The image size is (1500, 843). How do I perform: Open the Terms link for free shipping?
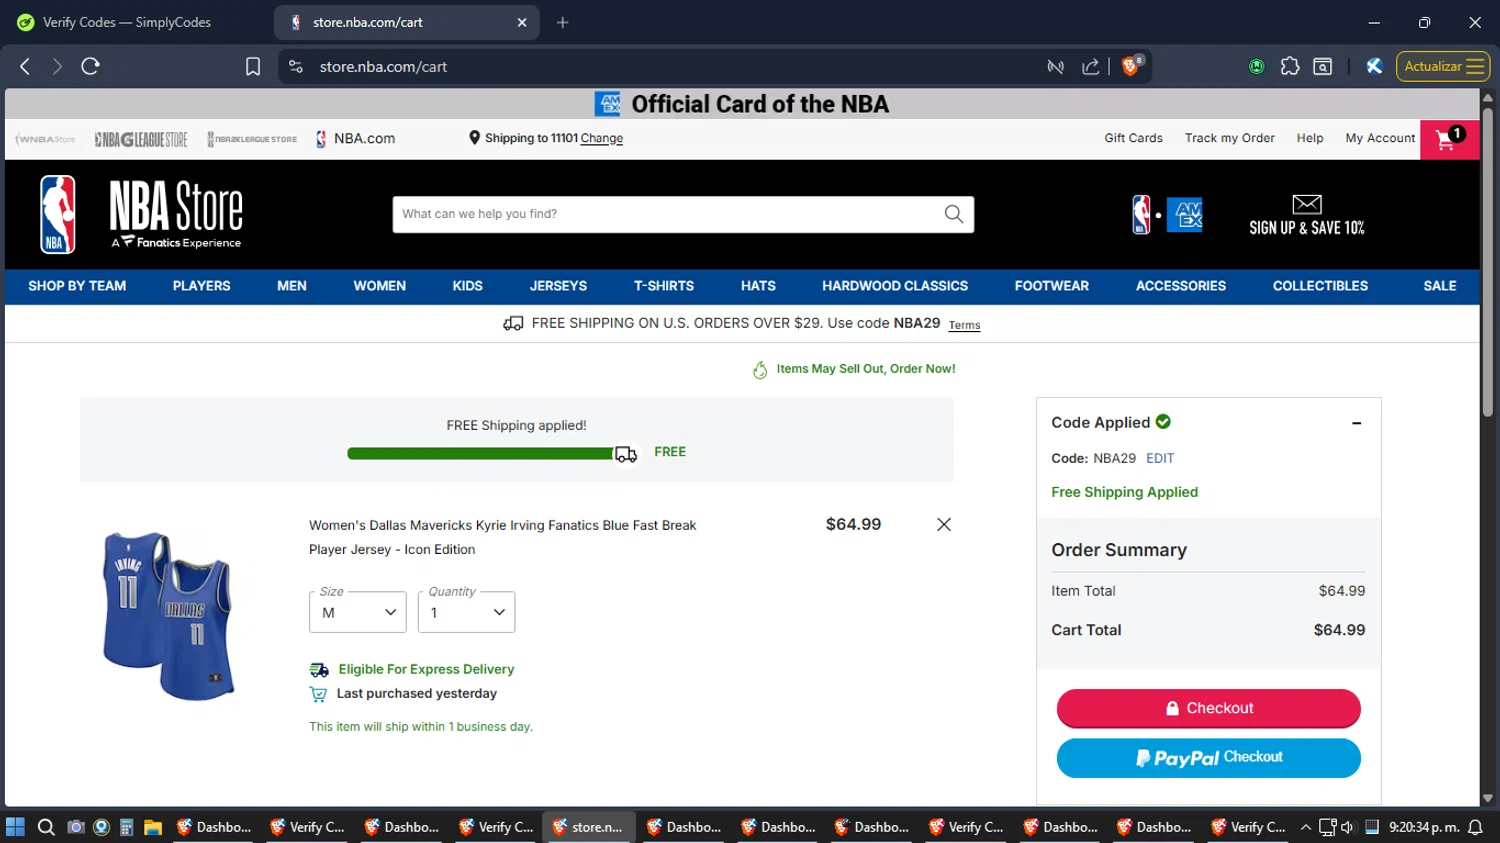pyautogui.click(x=964, y=325)
